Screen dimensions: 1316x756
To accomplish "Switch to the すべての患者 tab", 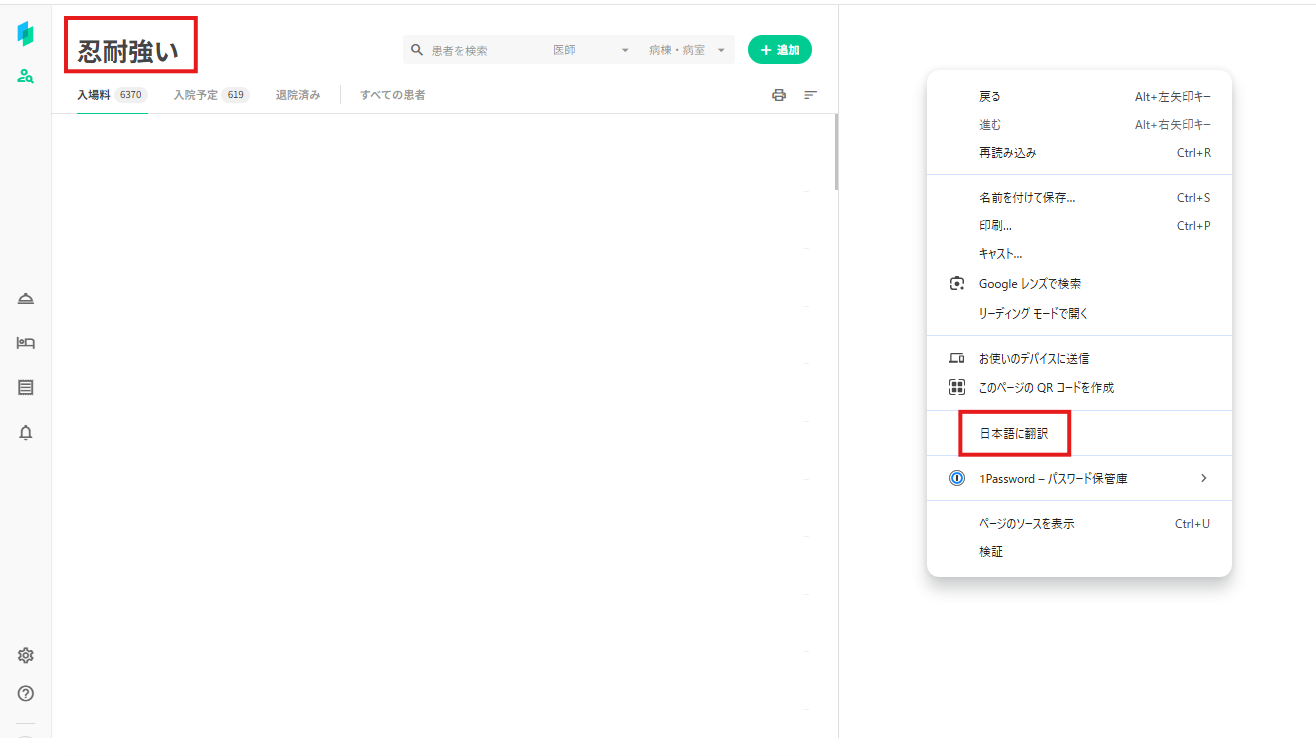I will [x=393, y=95].
